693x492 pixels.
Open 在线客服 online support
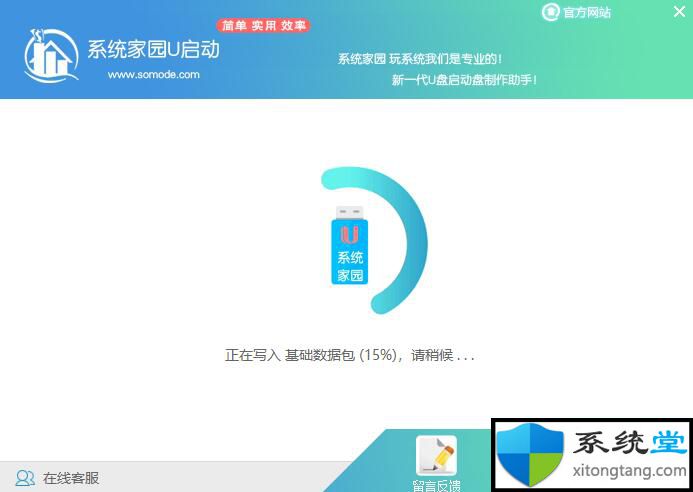coord(57,478)
